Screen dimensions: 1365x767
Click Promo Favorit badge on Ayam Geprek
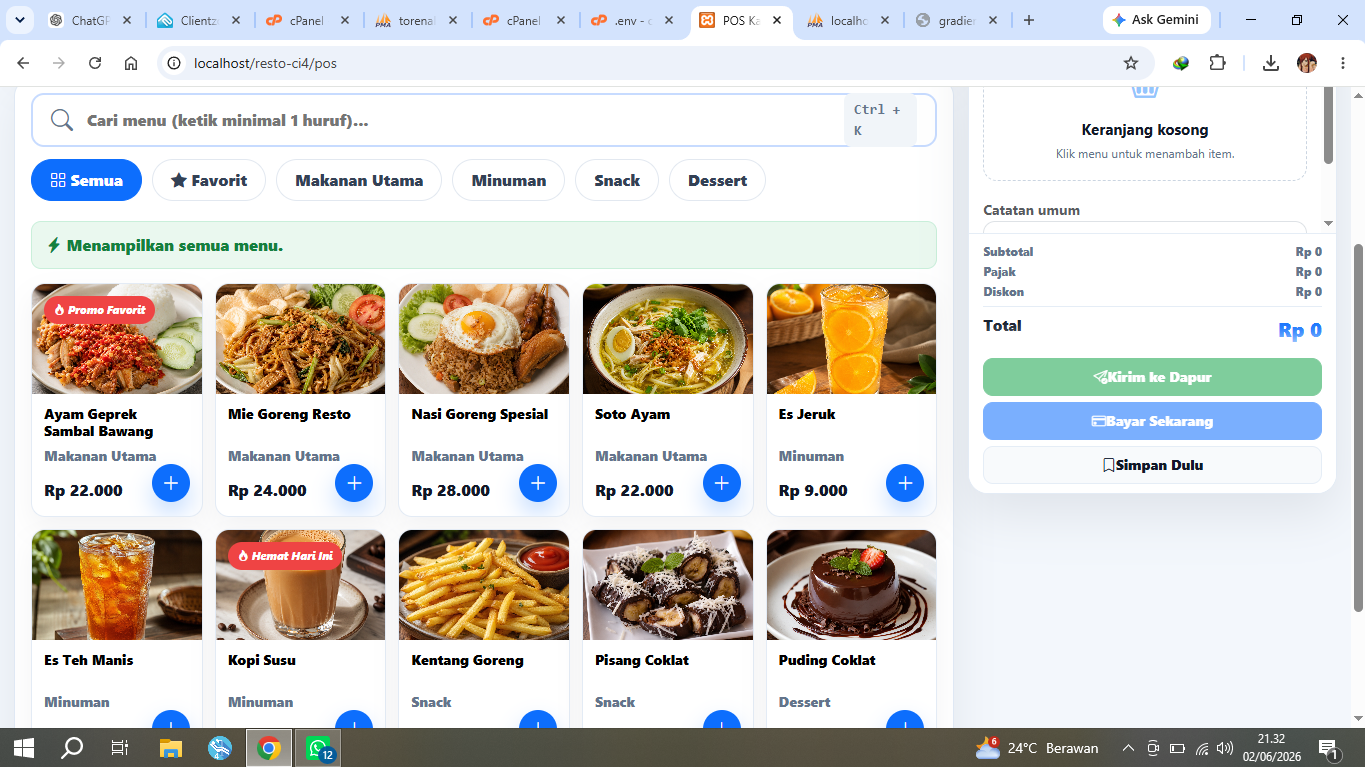coord(99,310)
